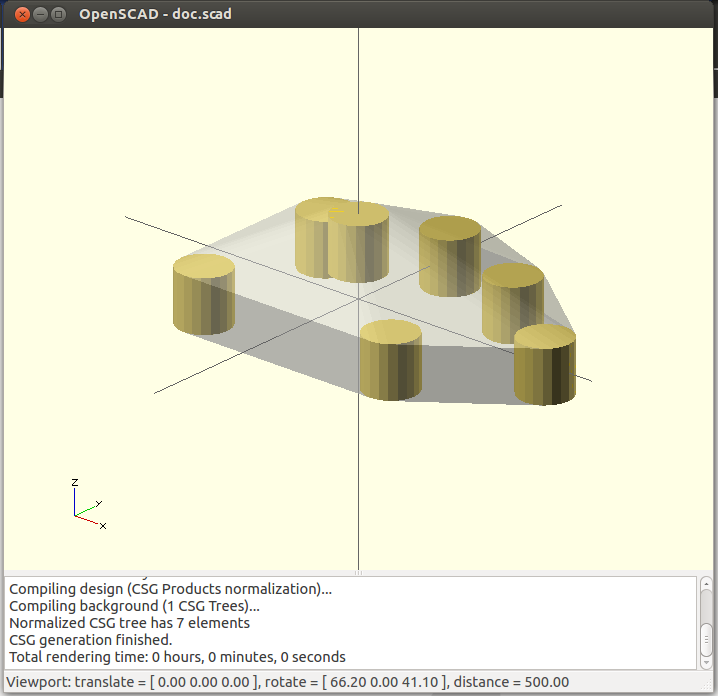
Task: Minimize the OpenSCAD doc.scad window
Action: tap(38, 14)
